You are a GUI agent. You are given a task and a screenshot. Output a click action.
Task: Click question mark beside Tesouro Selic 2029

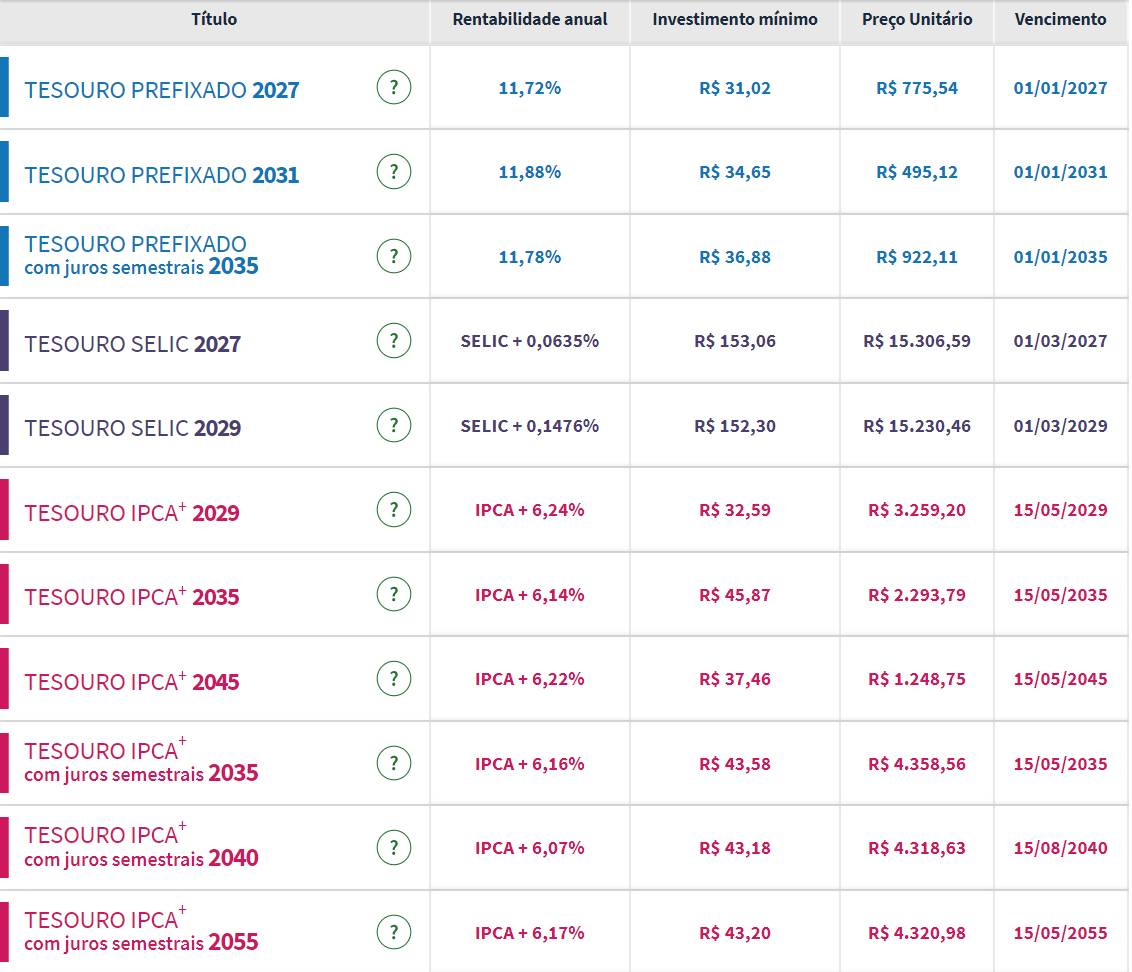click(394, 426)
